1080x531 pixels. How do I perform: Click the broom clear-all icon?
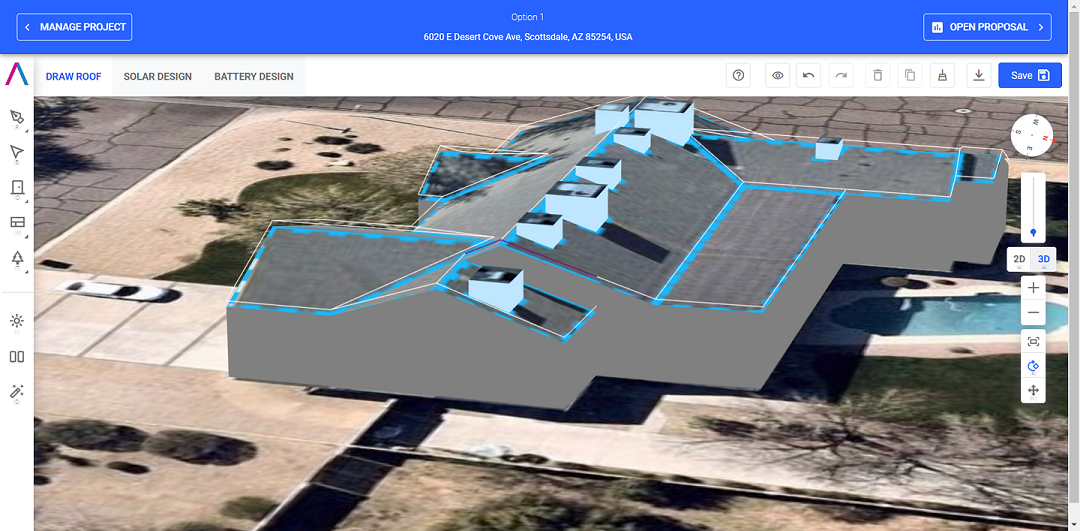coord(941,76)
